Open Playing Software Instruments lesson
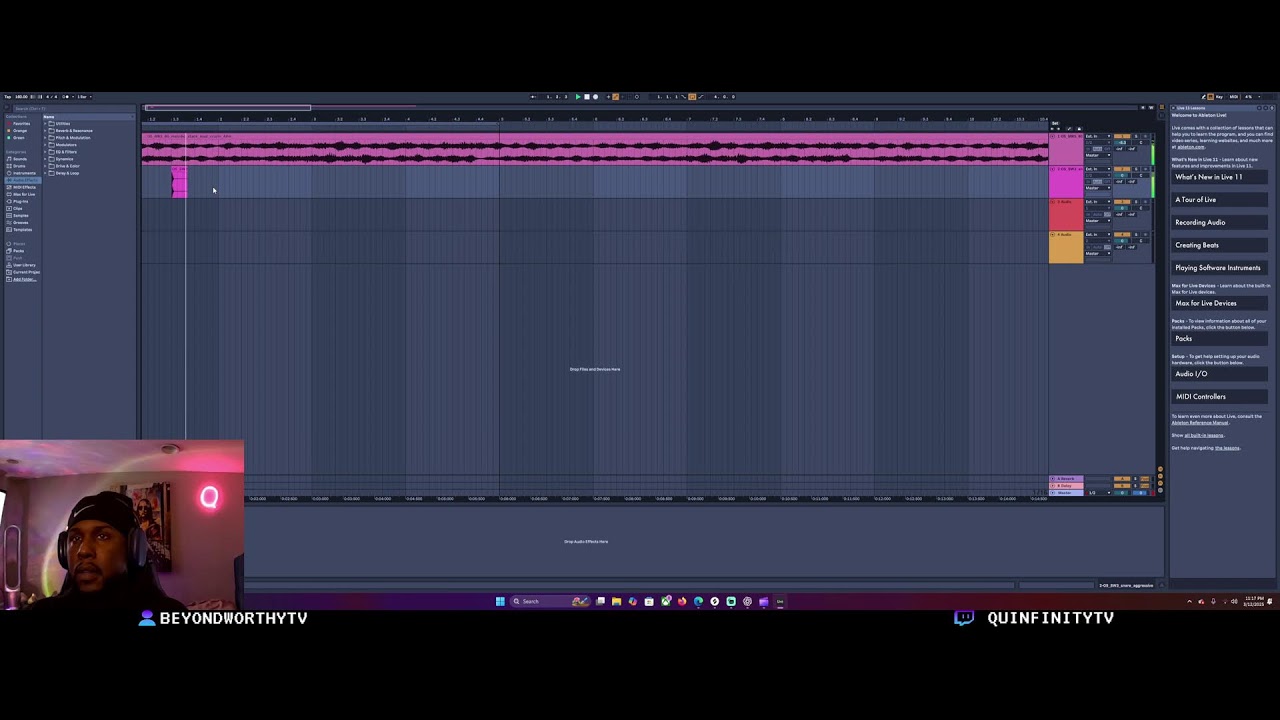 coord(1217,268)
